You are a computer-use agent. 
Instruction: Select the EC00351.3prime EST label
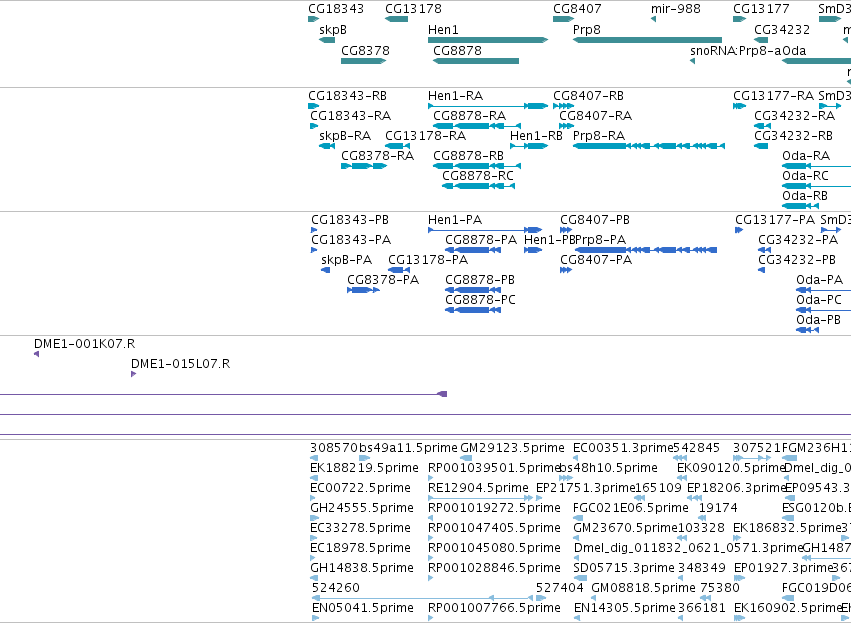coord(623,448)
